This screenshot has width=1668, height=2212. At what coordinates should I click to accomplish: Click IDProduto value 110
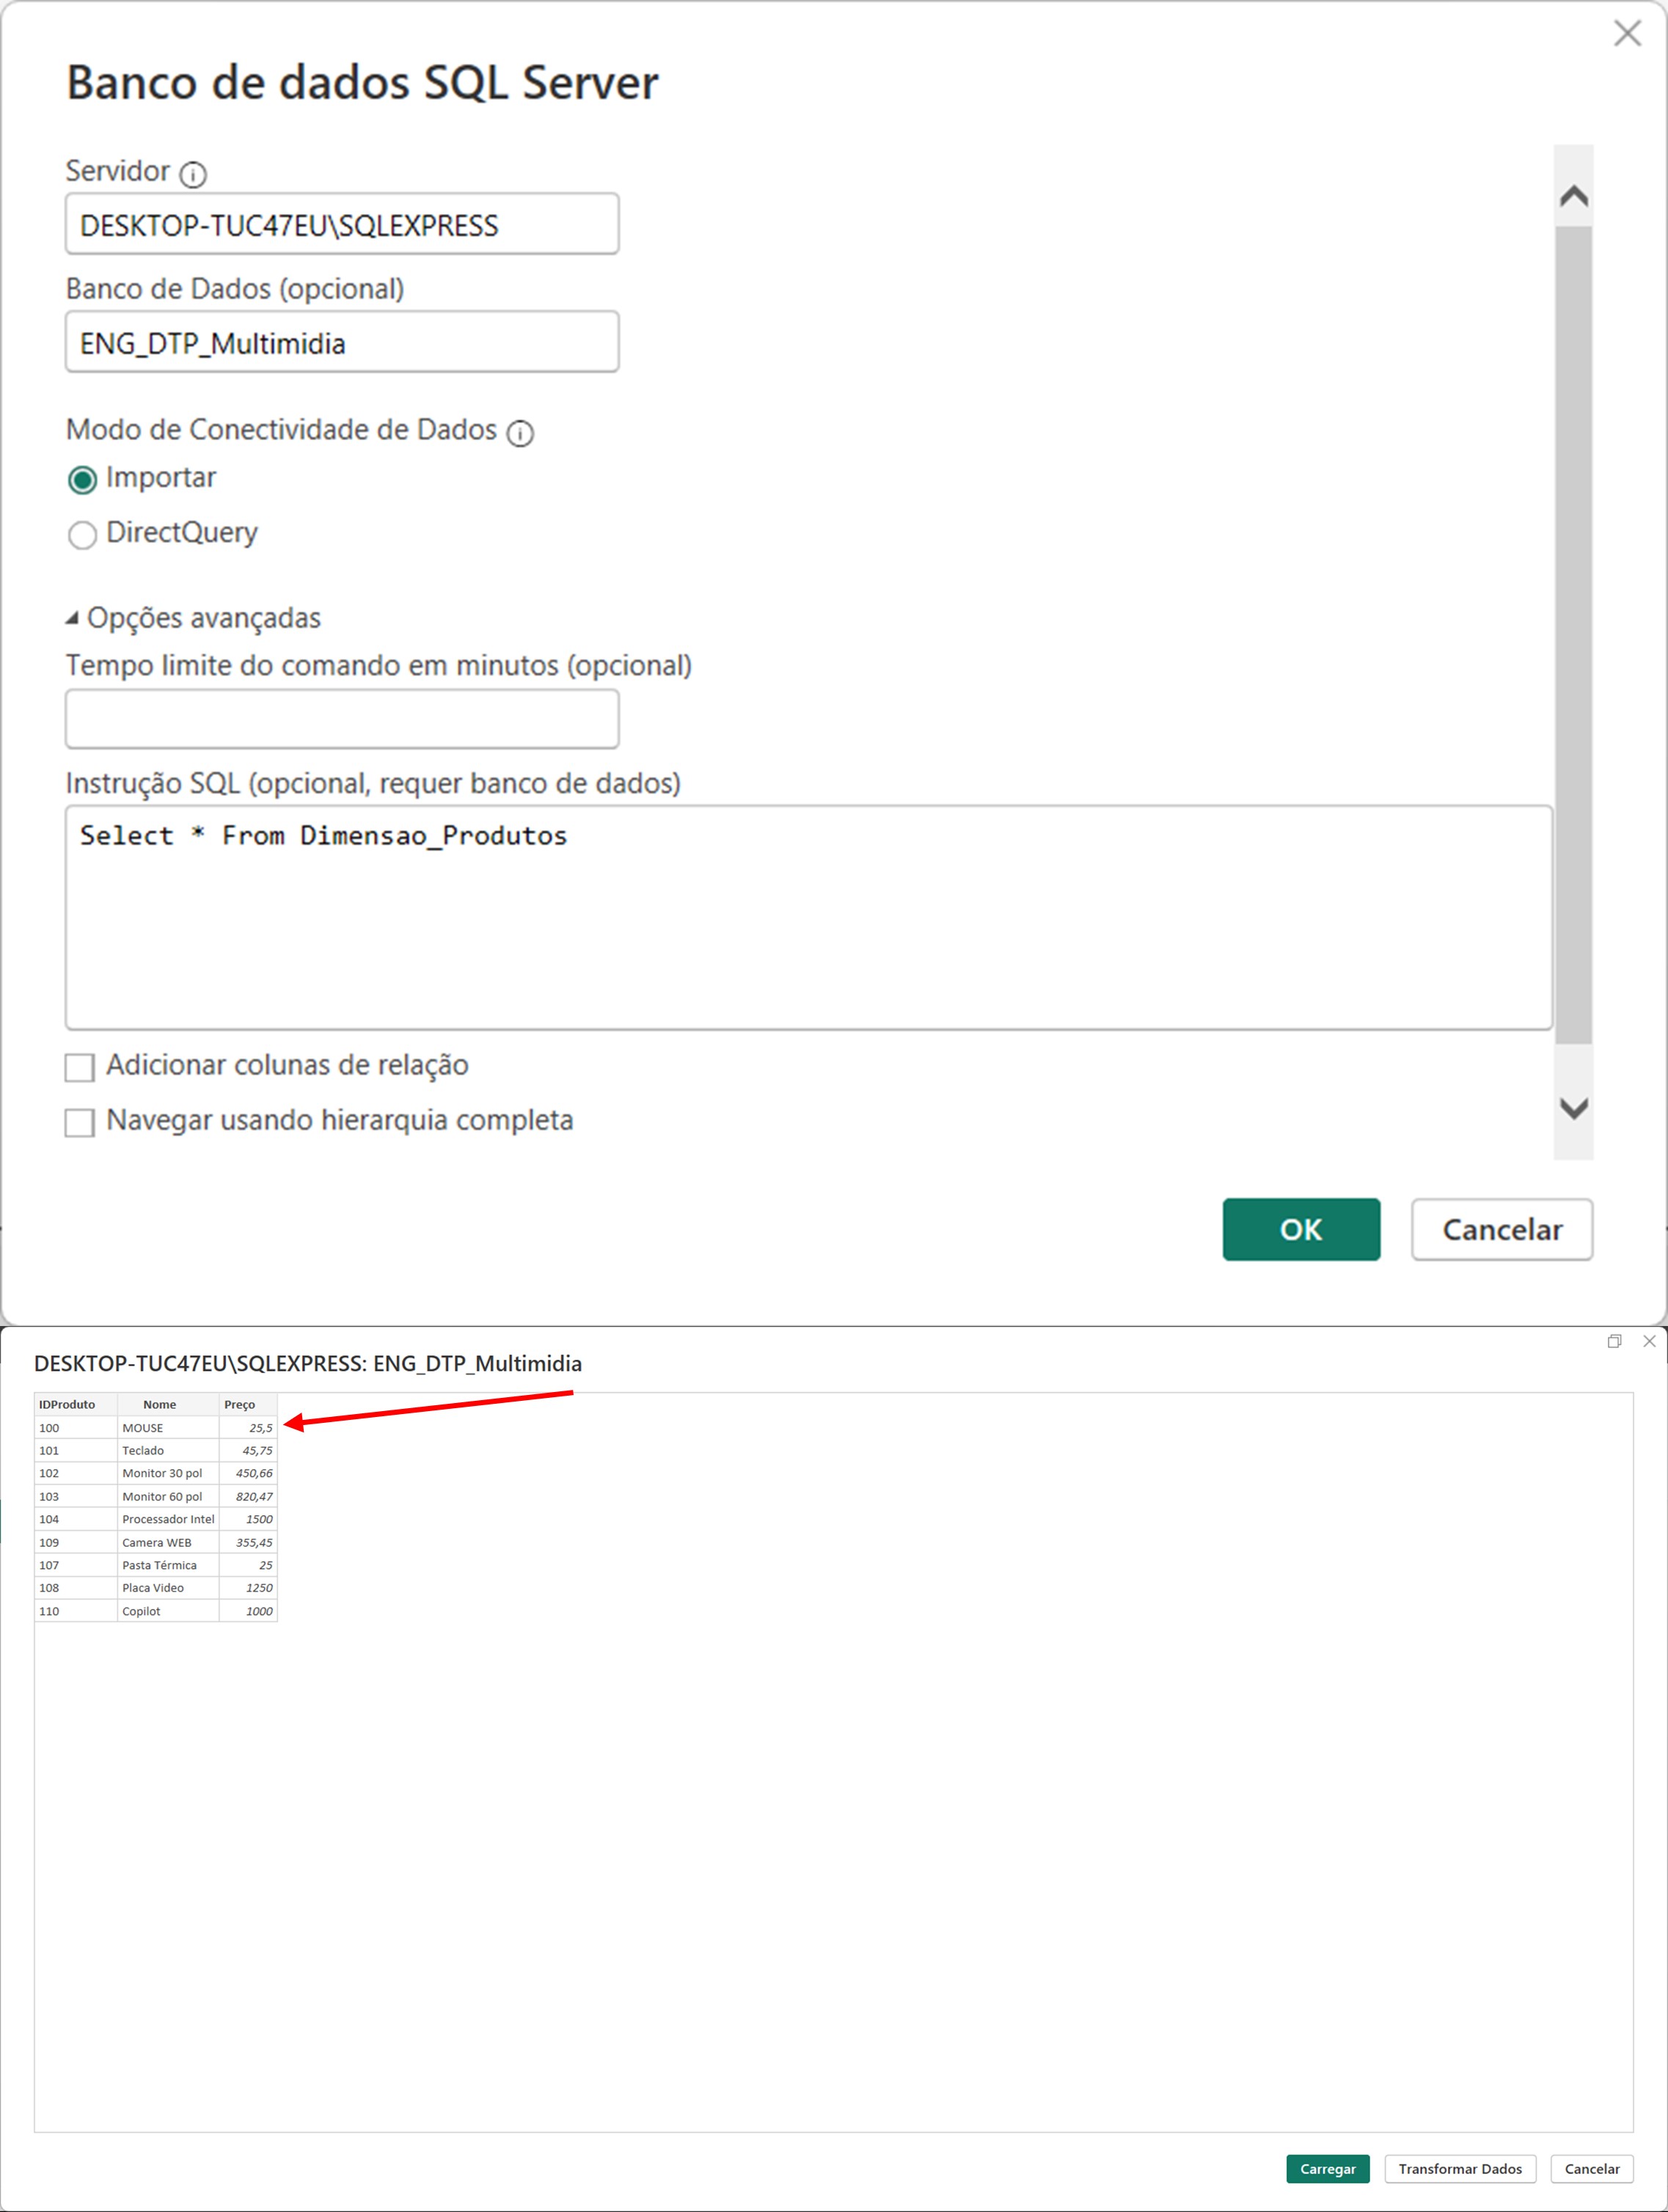(x=76, y=1611)
